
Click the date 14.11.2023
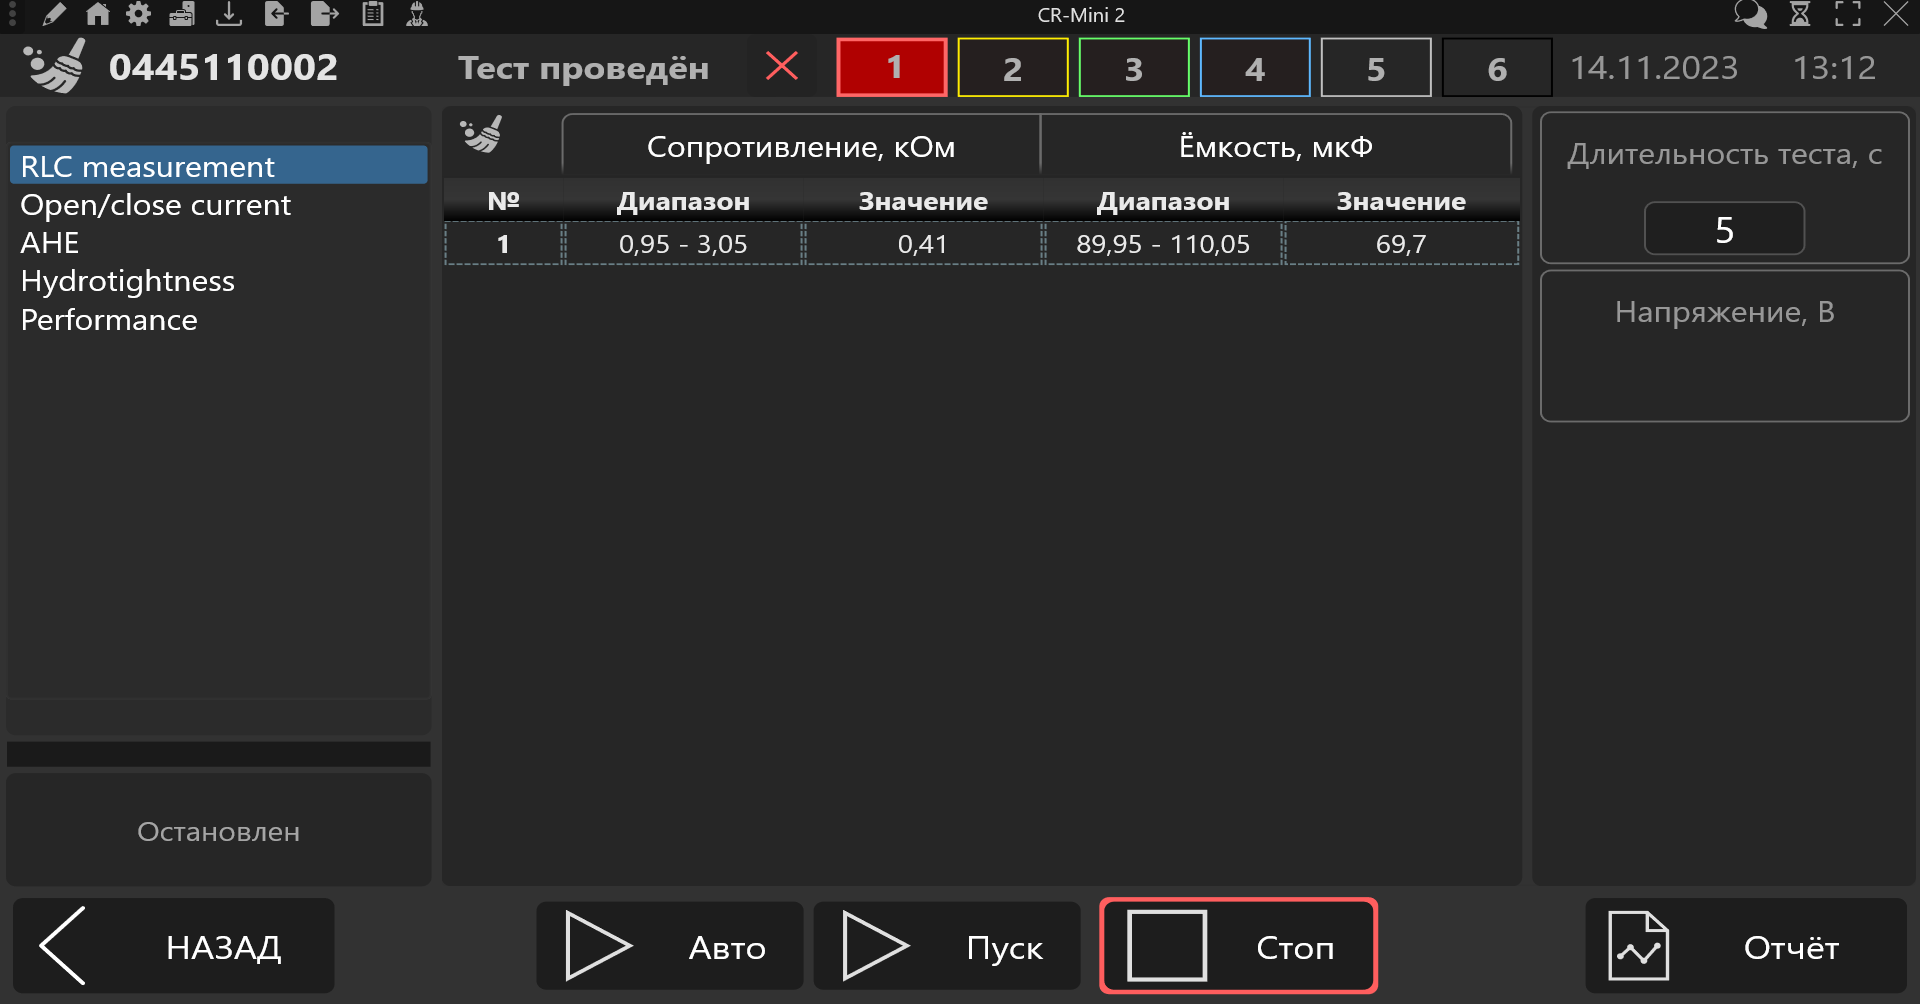pos(1653,67)
